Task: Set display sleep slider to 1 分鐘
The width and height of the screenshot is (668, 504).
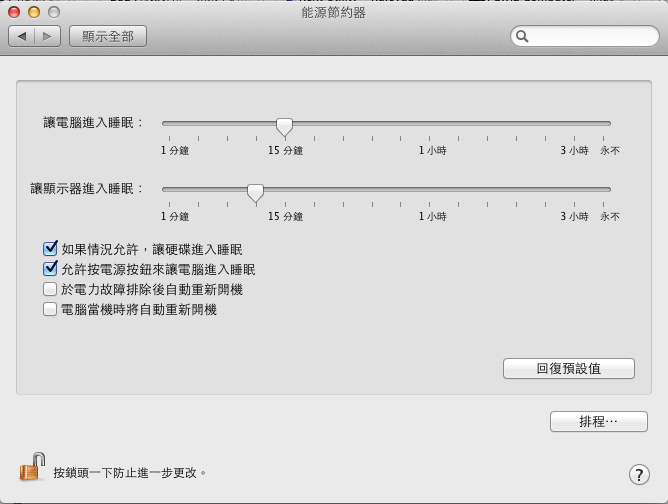Action: pyautogui.click(x=170, y=190)
